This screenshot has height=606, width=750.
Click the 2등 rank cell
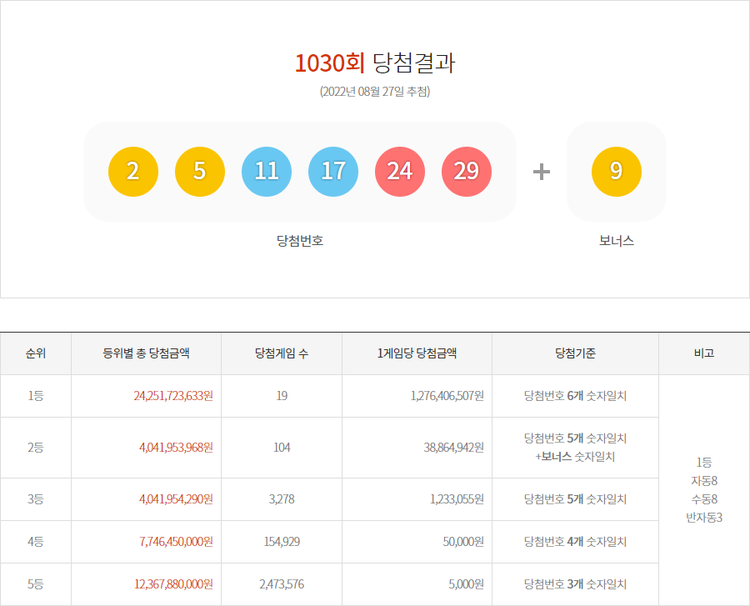[x=36, y=448]
